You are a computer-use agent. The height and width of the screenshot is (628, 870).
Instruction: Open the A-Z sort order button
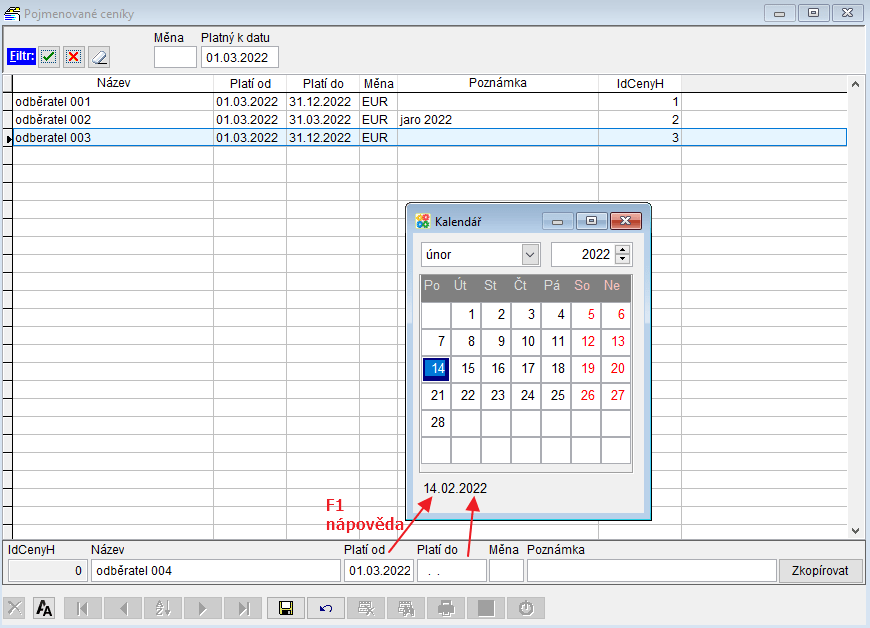click(163, 608)
